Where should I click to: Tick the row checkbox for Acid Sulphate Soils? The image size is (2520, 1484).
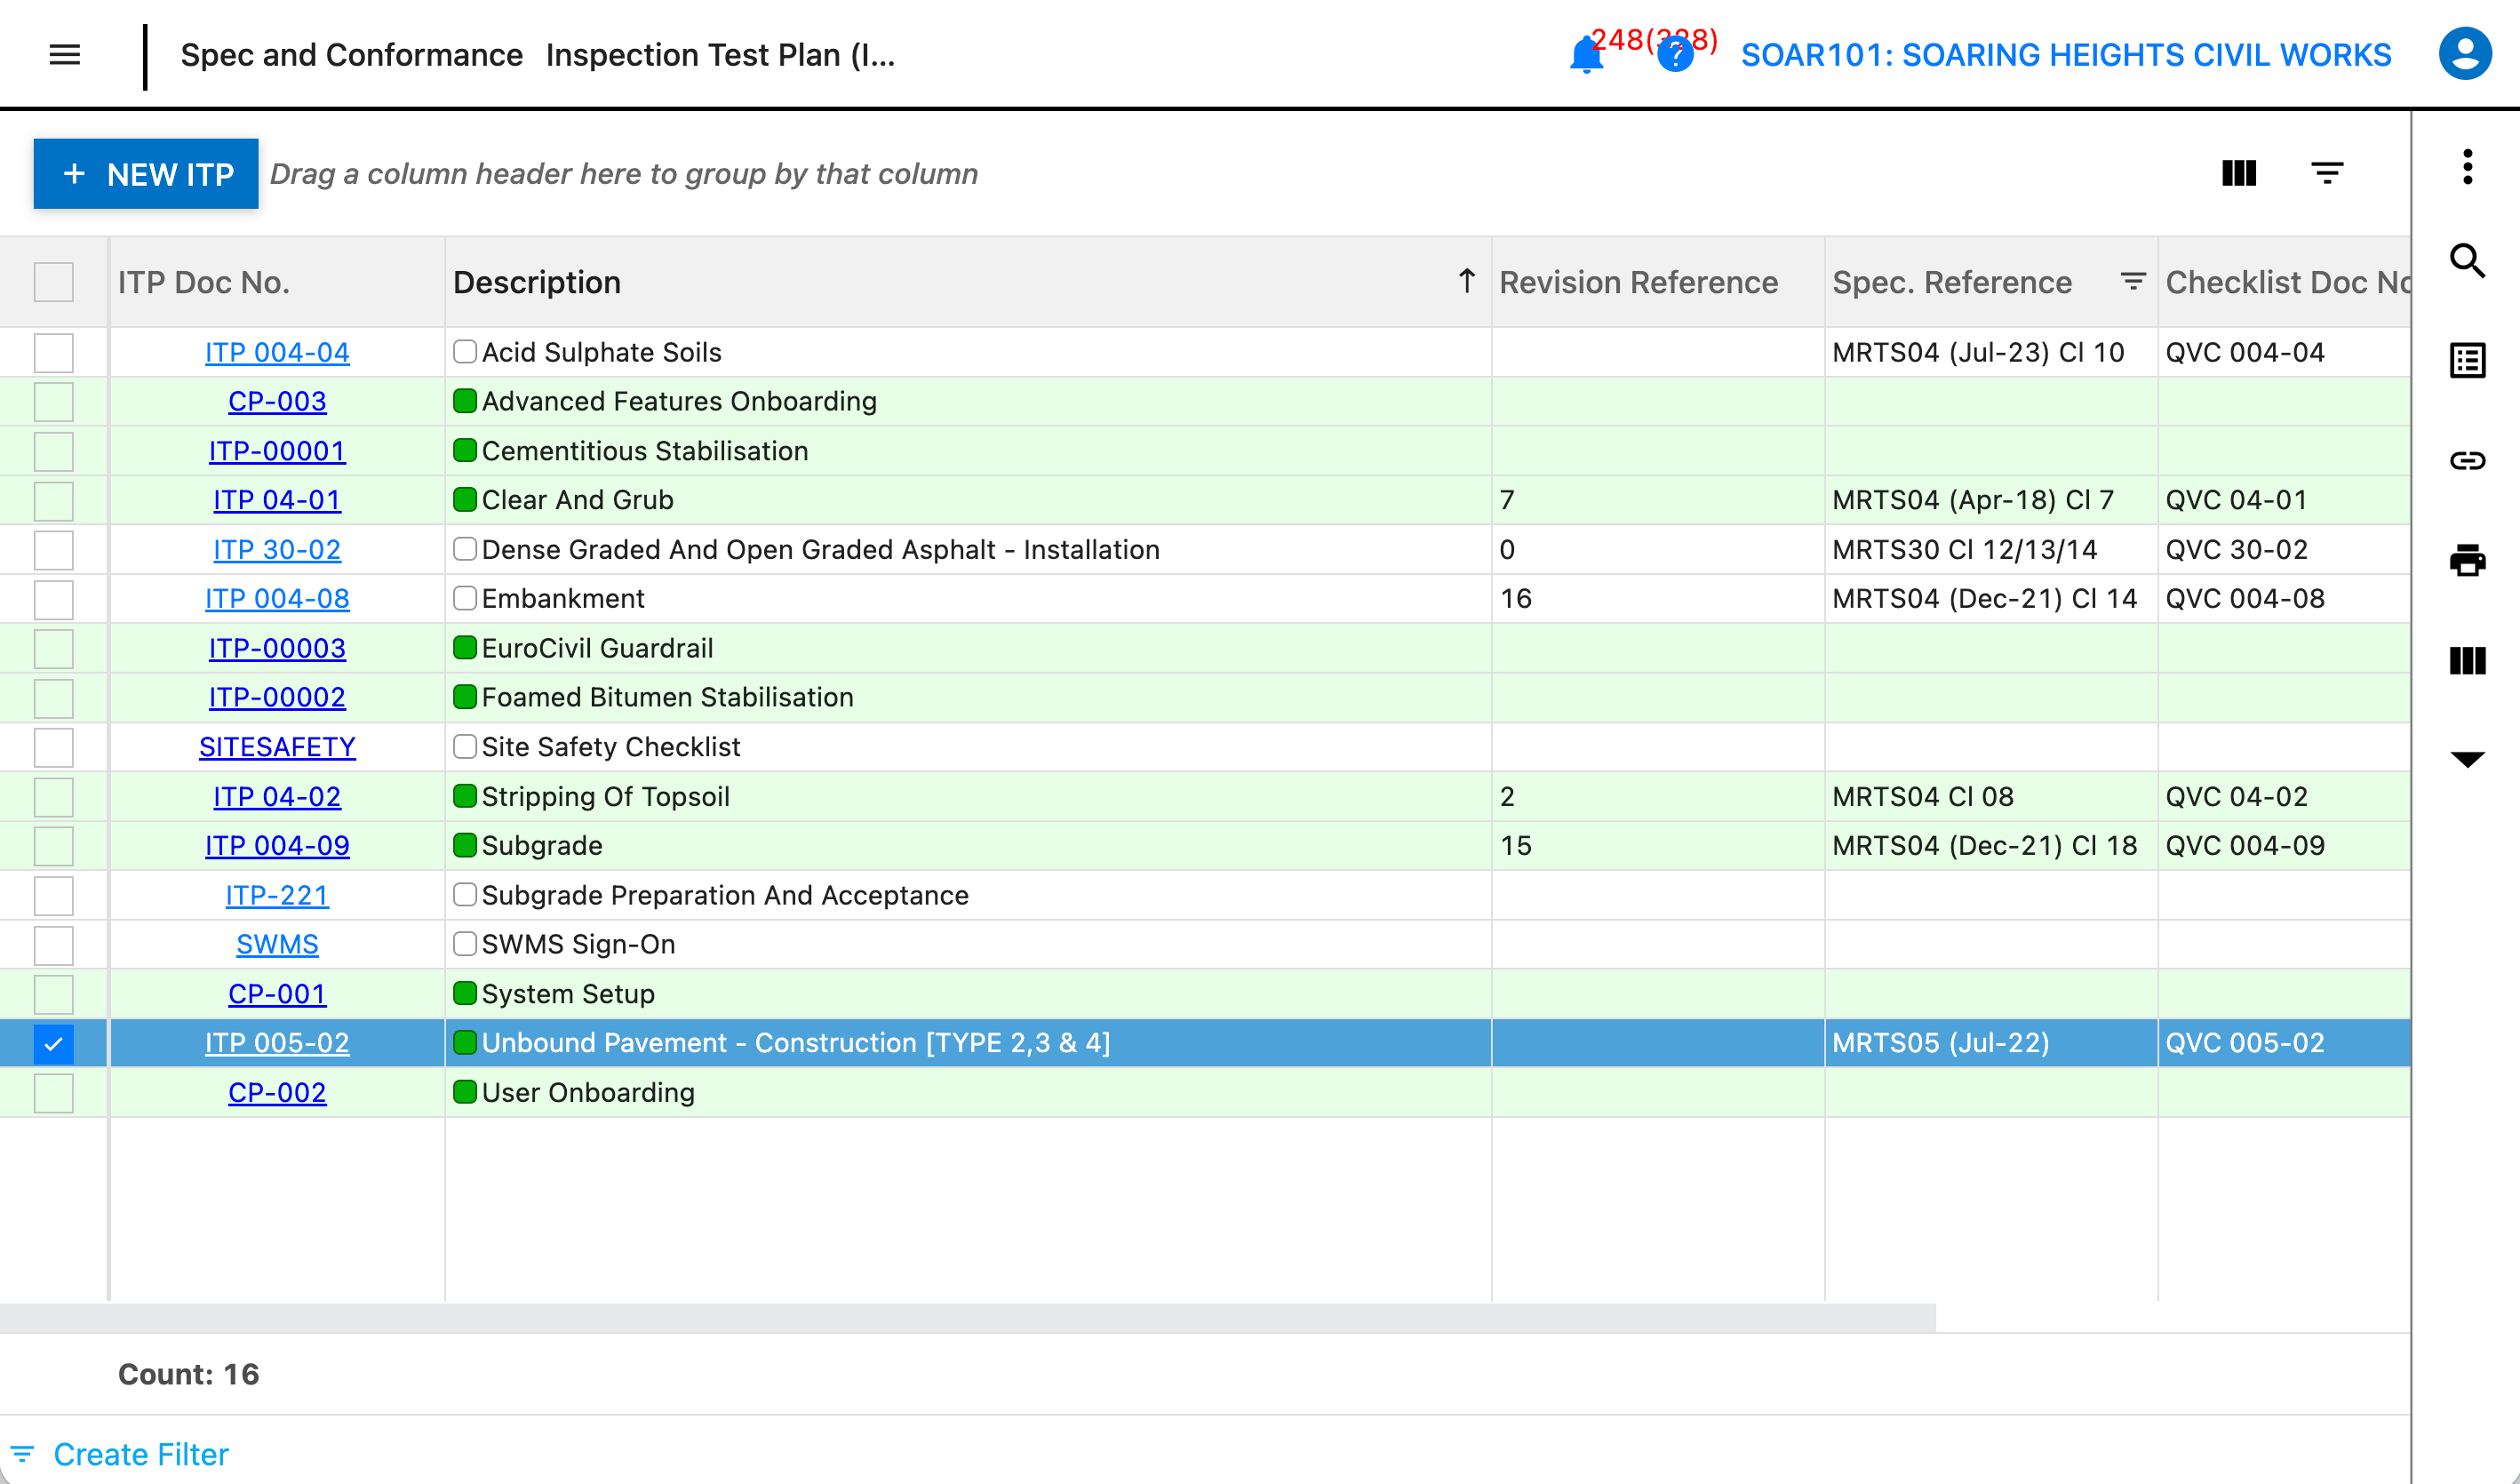(54, 353)
